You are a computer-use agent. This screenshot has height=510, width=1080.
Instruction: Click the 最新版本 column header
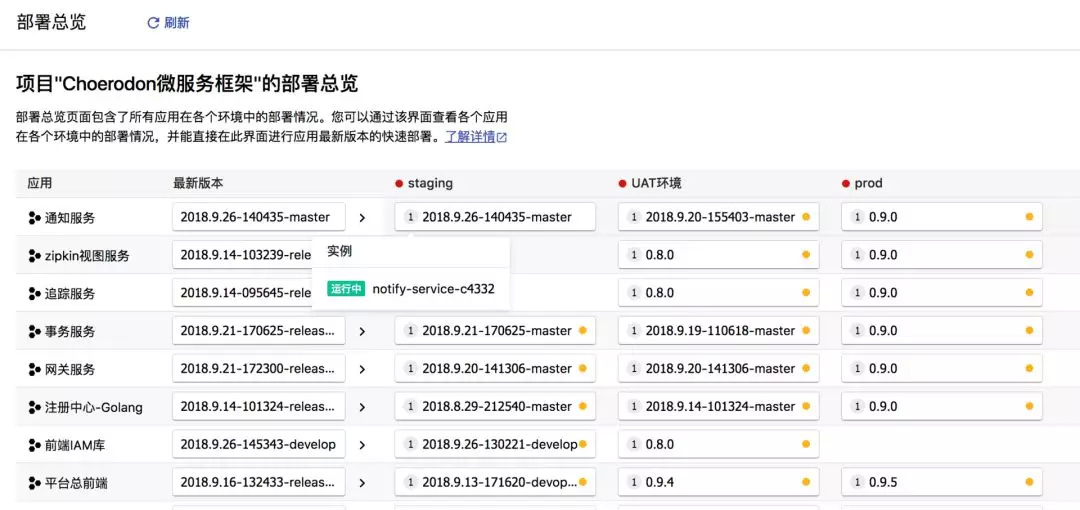point(198,183)
